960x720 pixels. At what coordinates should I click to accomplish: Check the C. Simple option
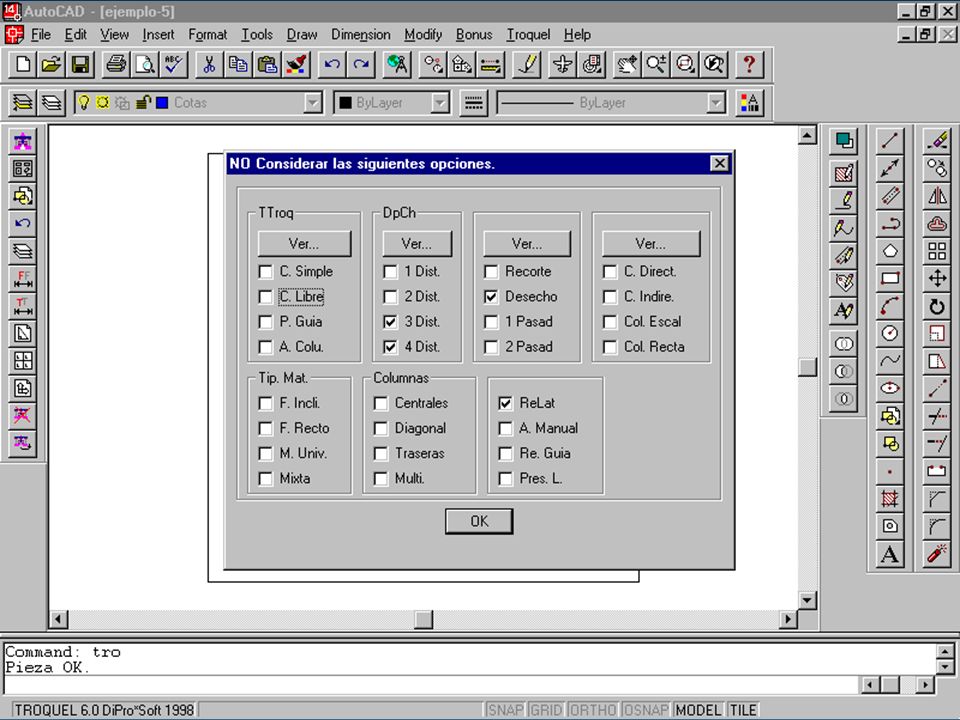click(x=266, y=271)
